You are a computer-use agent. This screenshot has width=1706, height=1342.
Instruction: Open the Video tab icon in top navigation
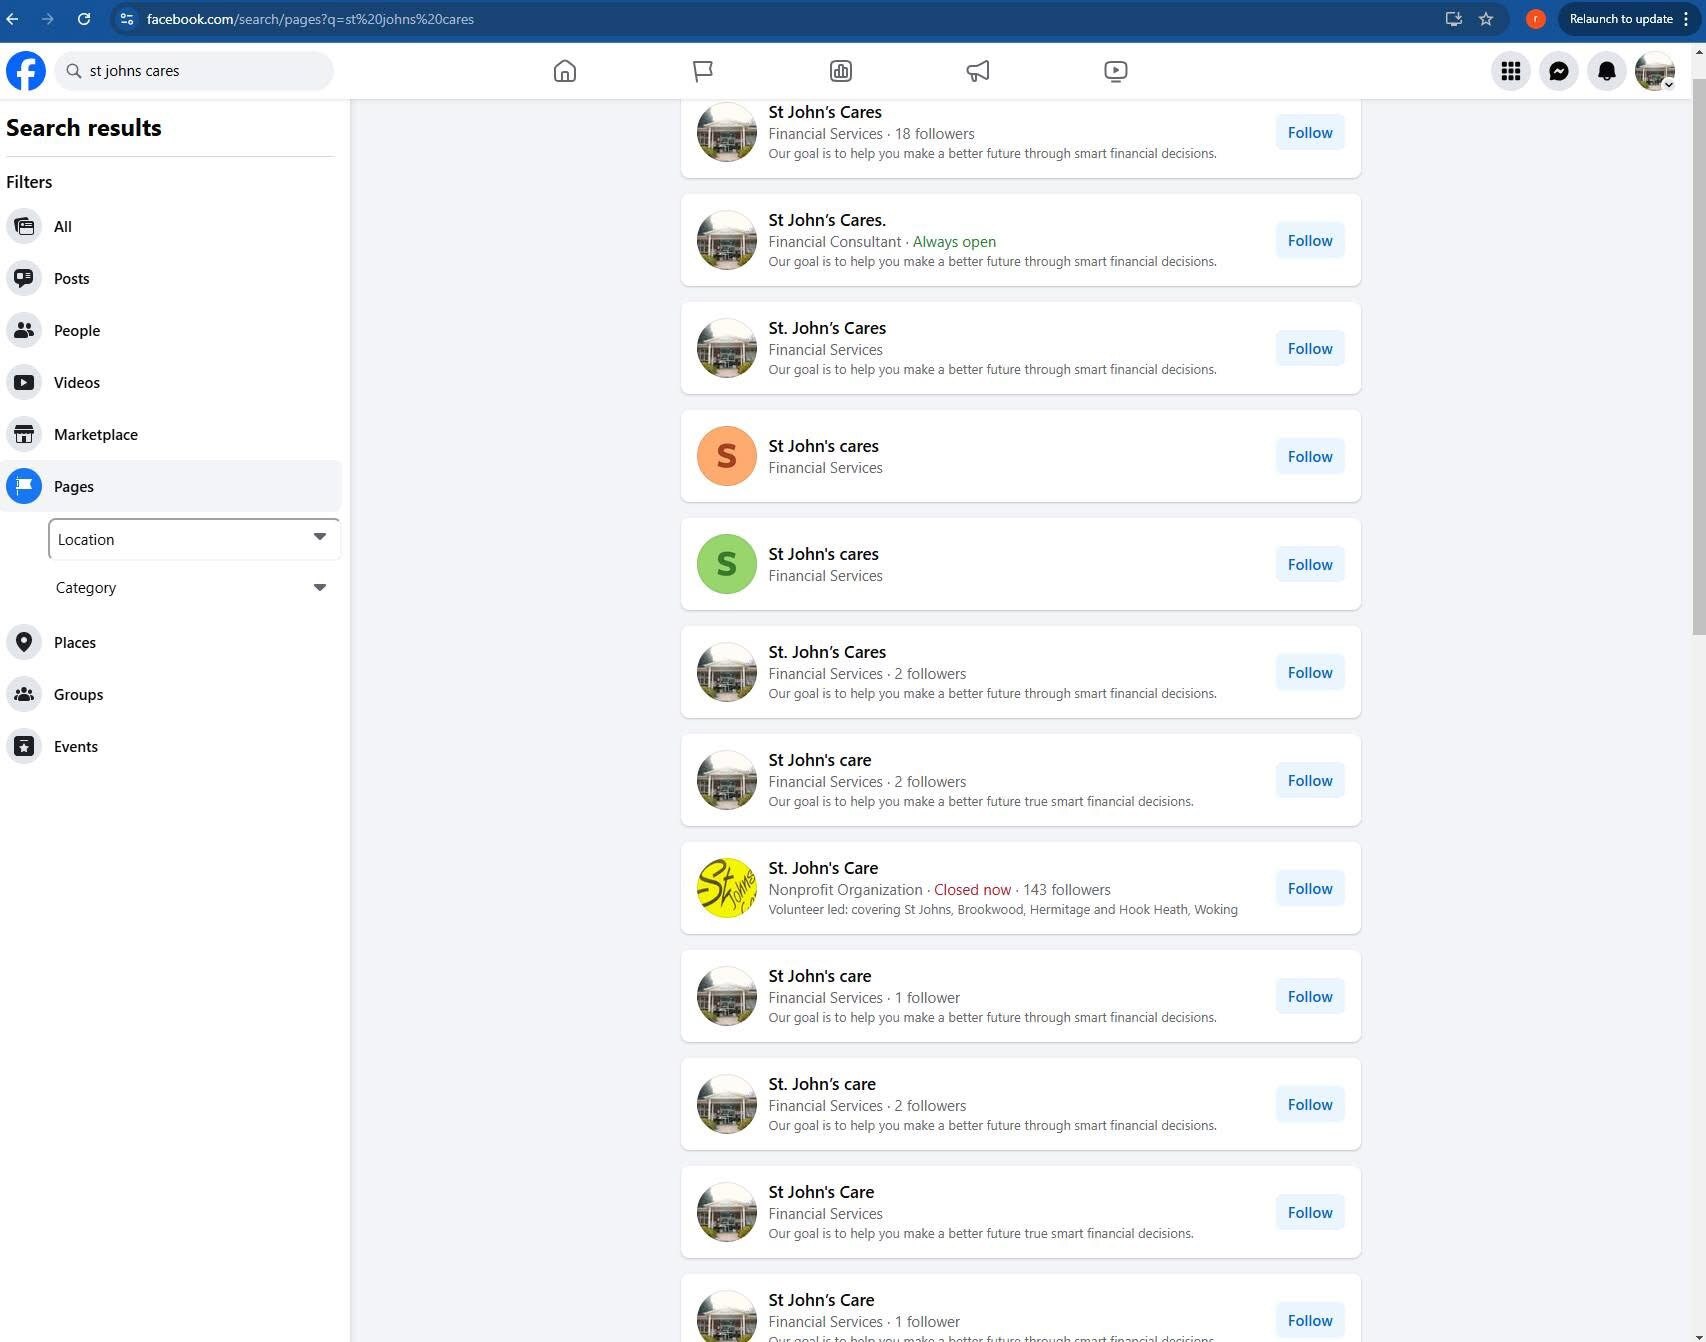pos(1114,70)
